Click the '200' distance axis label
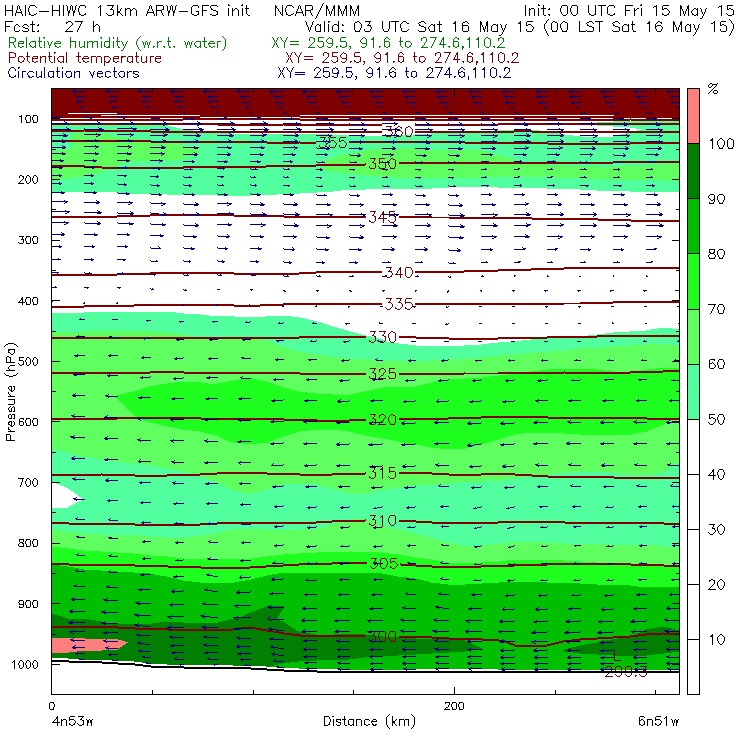The height and width of the screenshot is (740, 740). tap(454, 706)
